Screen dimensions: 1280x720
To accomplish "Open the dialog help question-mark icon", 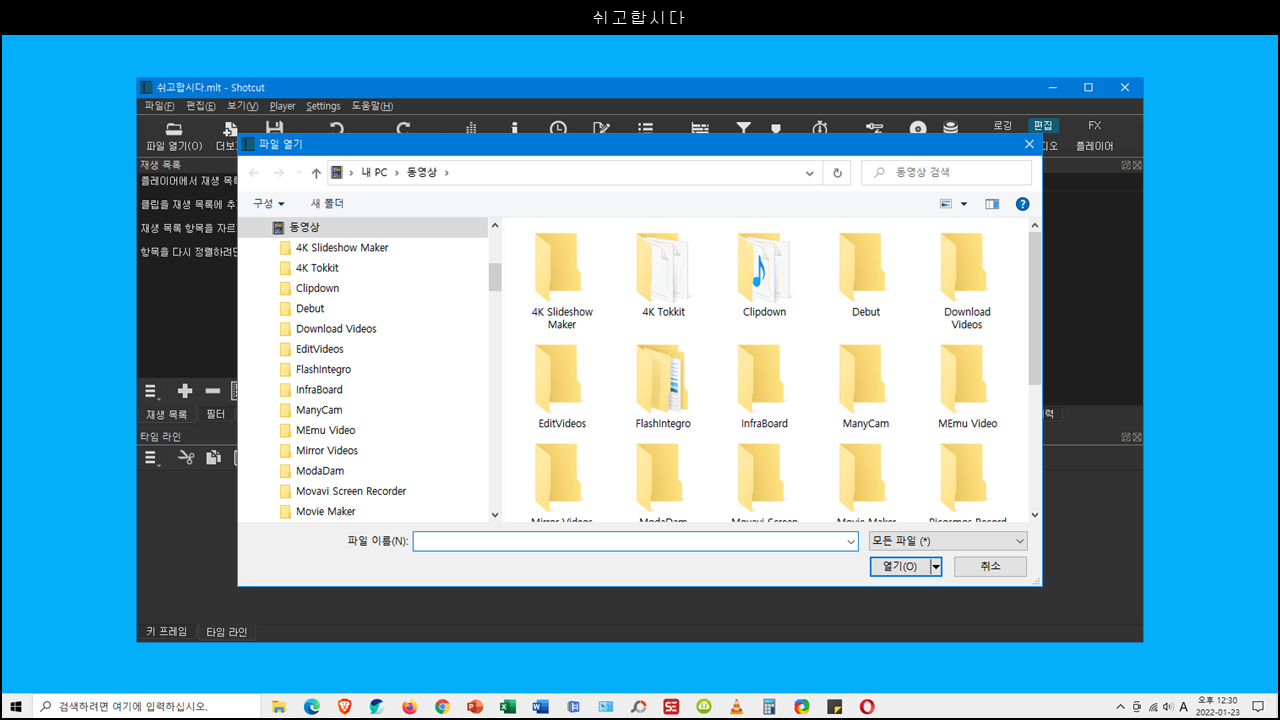I will 1022,204.
